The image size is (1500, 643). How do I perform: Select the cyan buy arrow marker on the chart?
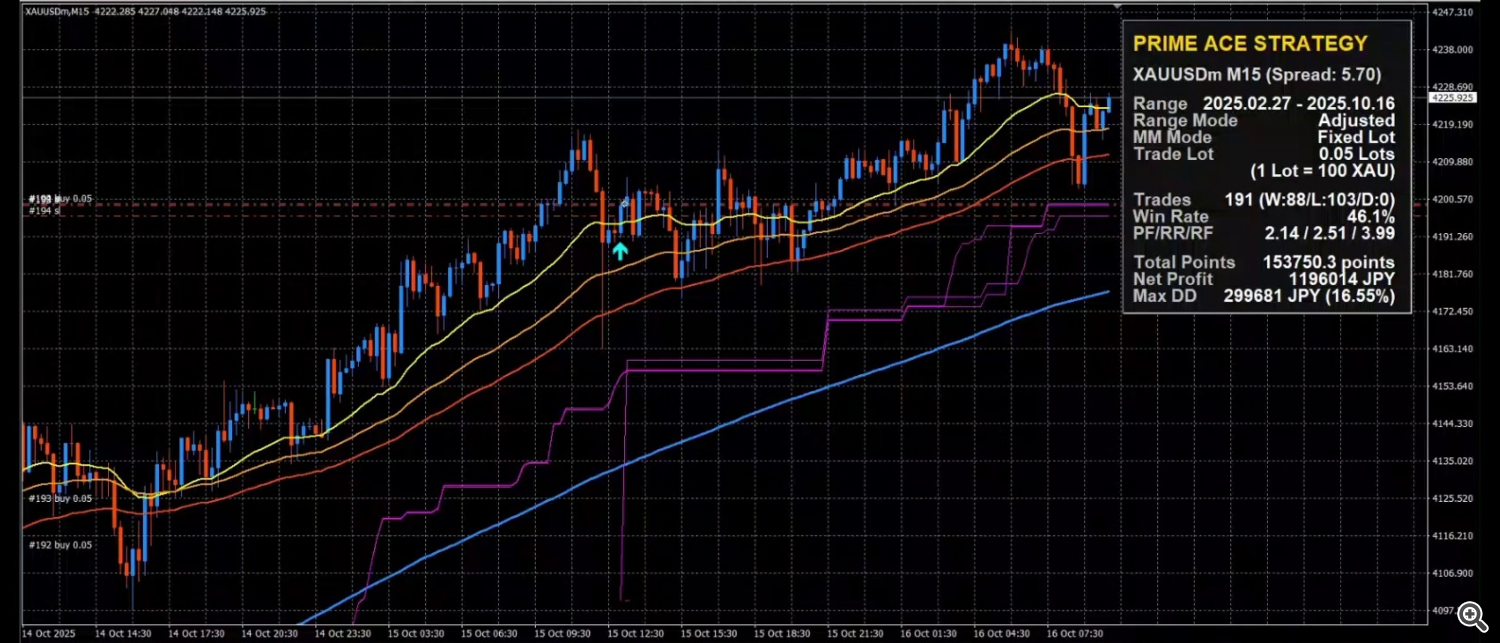coord(618,252)
